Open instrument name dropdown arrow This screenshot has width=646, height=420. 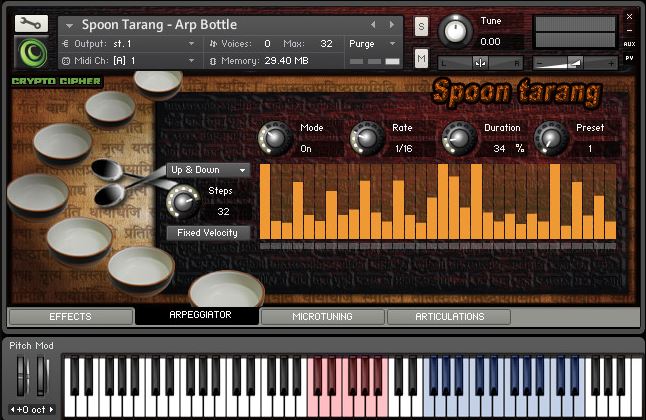(69, 26)
